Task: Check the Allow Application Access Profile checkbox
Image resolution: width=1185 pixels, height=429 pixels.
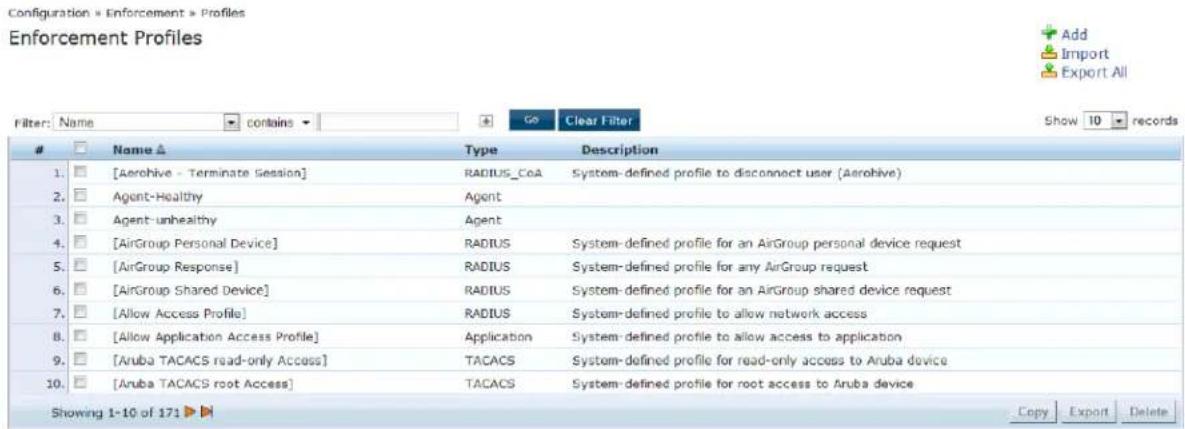Action: [x=79, y=337]
